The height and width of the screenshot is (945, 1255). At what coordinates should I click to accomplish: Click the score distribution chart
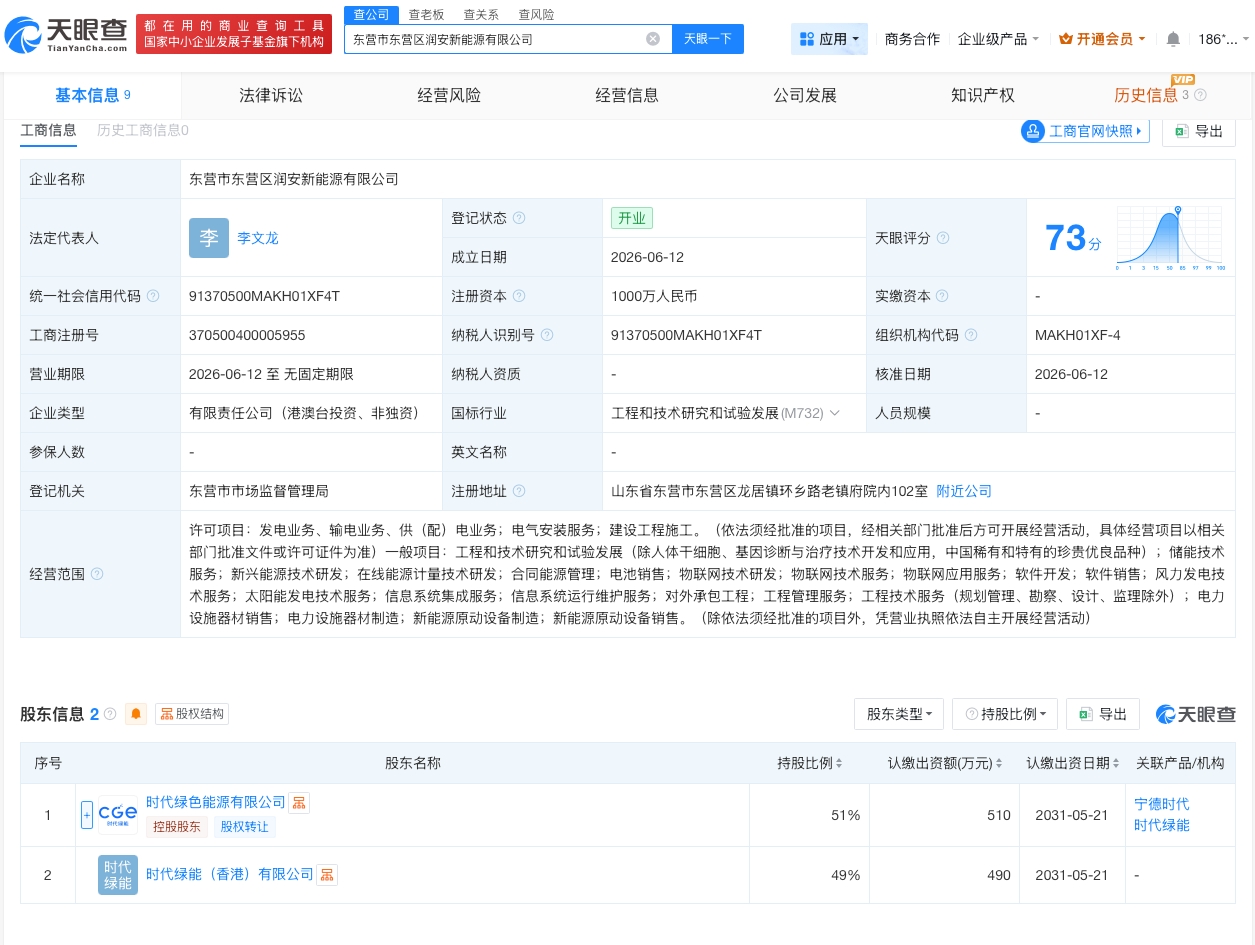coord(1169,240)
